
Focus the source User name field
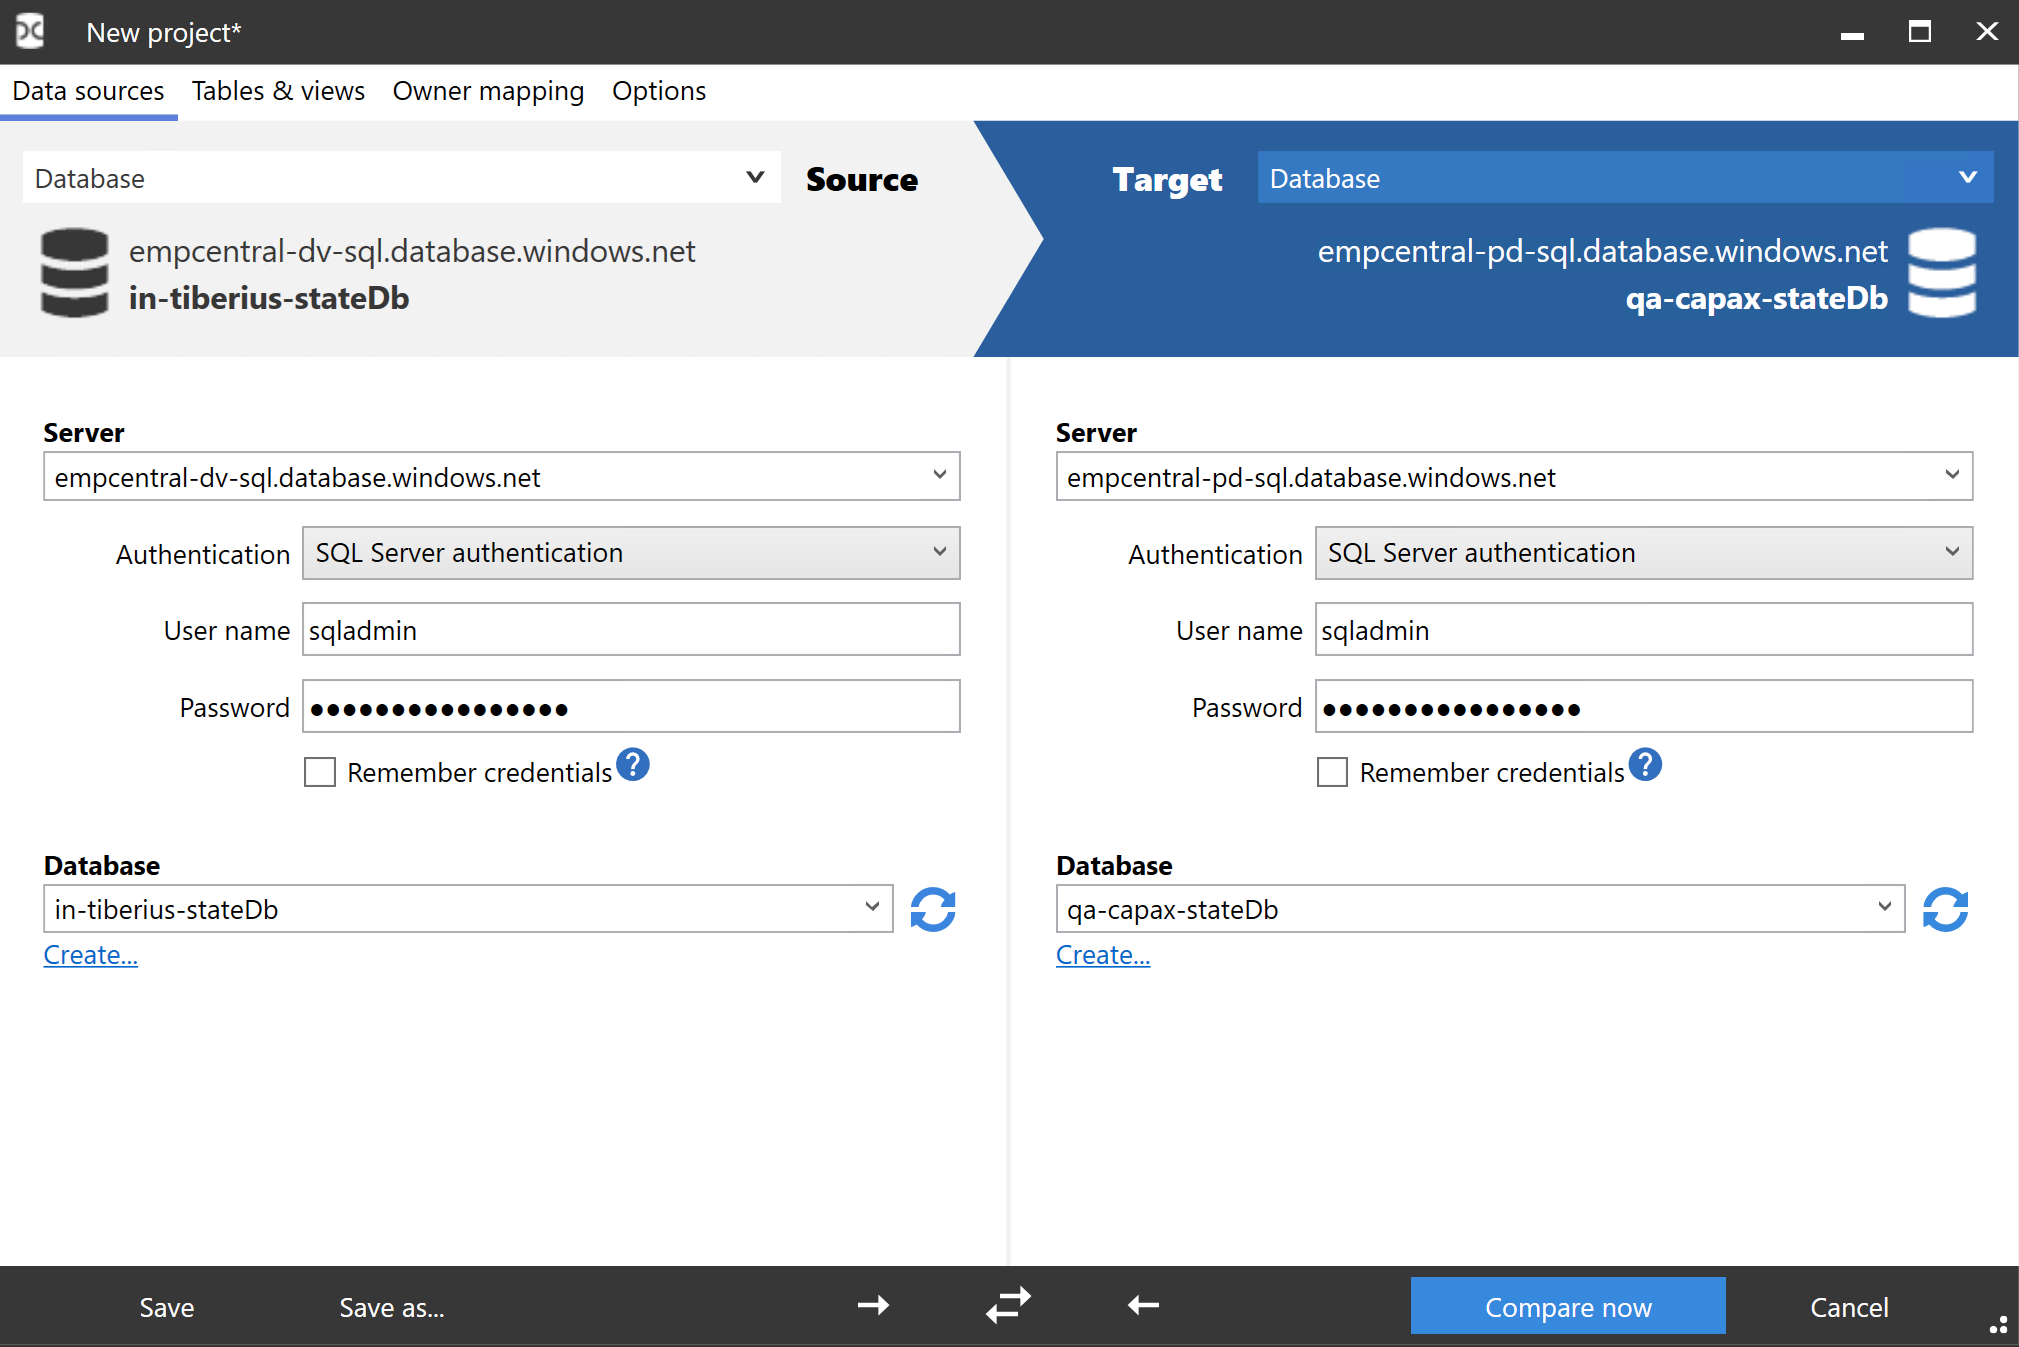pos(631,630)
